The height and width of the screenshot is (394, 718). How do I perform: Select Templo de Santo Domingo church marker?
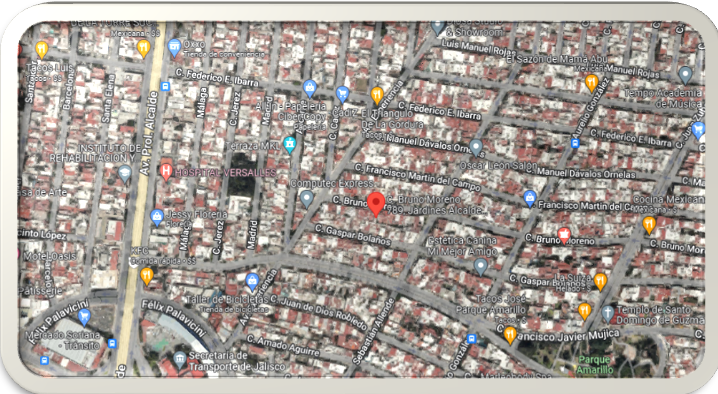click(x=608, y=313)
